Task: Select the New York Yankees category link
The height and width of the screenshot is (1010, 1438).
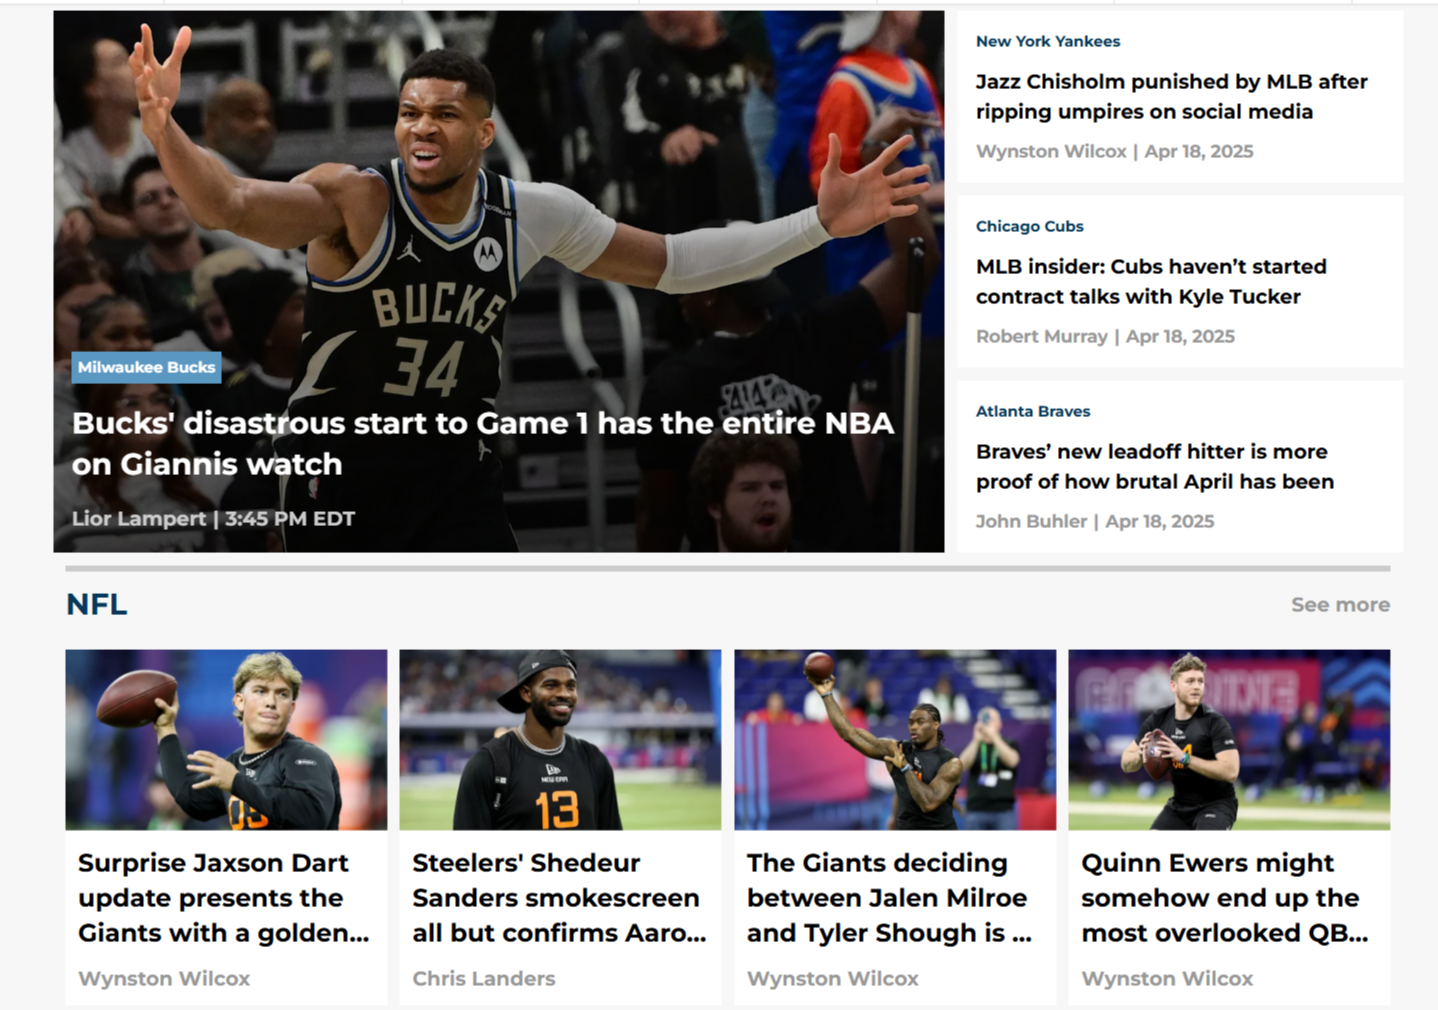Action: [1047, 41]
